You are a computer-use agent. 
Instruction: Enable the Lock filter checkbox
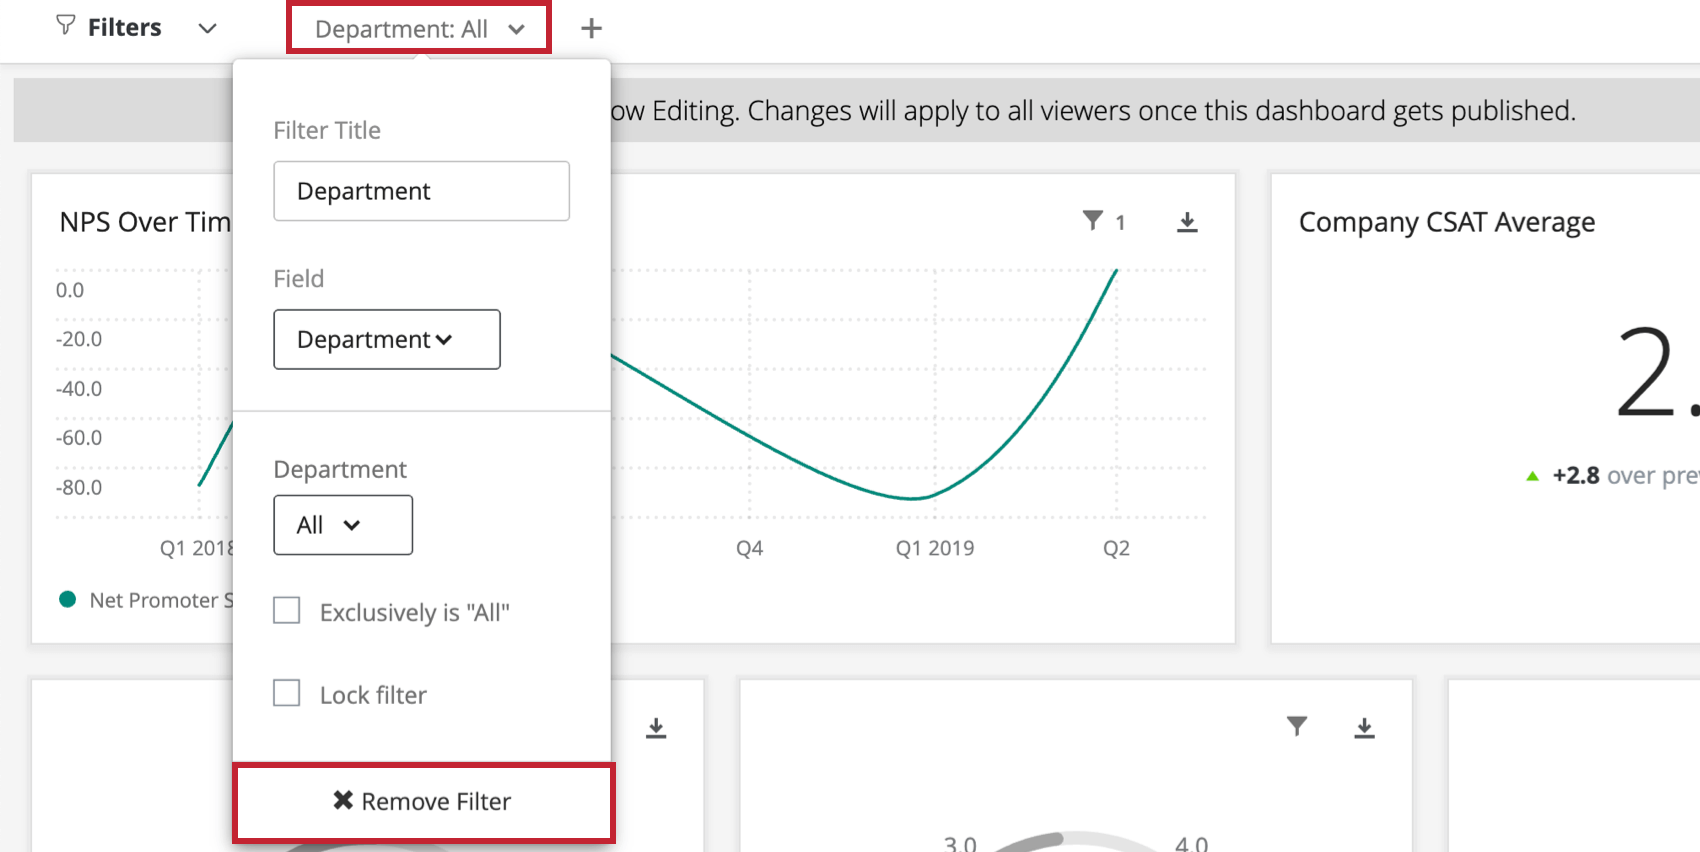click(287, 692)
